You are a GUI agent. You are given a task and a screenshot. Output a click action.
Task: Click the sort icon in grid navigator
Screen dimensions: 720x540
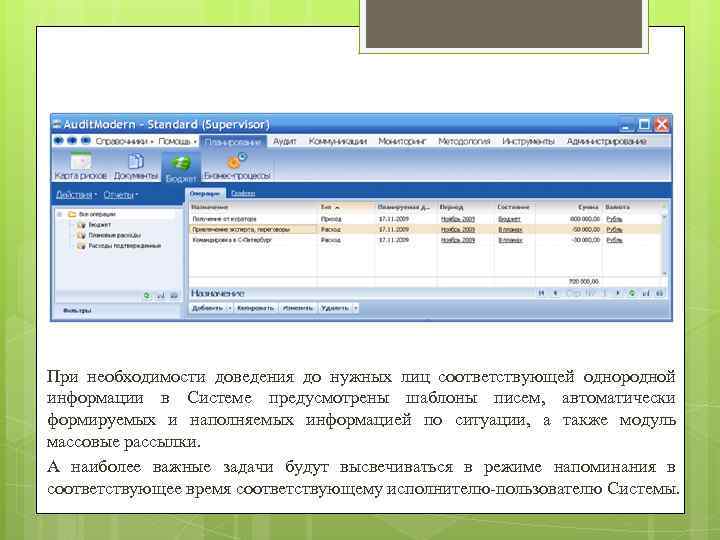(646, 293)
